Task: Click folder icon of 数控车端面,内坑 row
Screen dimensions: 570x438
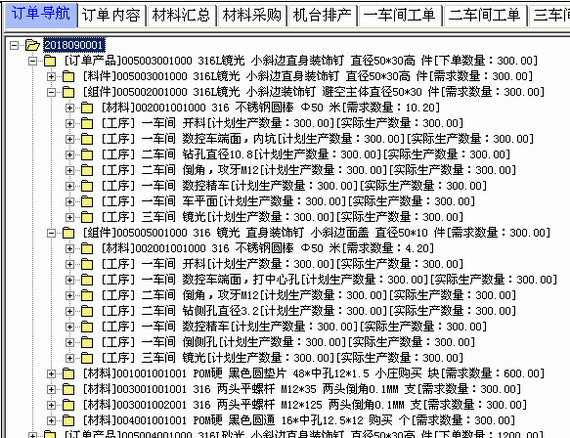Action: pyautogui.click(x=87, y=139)
